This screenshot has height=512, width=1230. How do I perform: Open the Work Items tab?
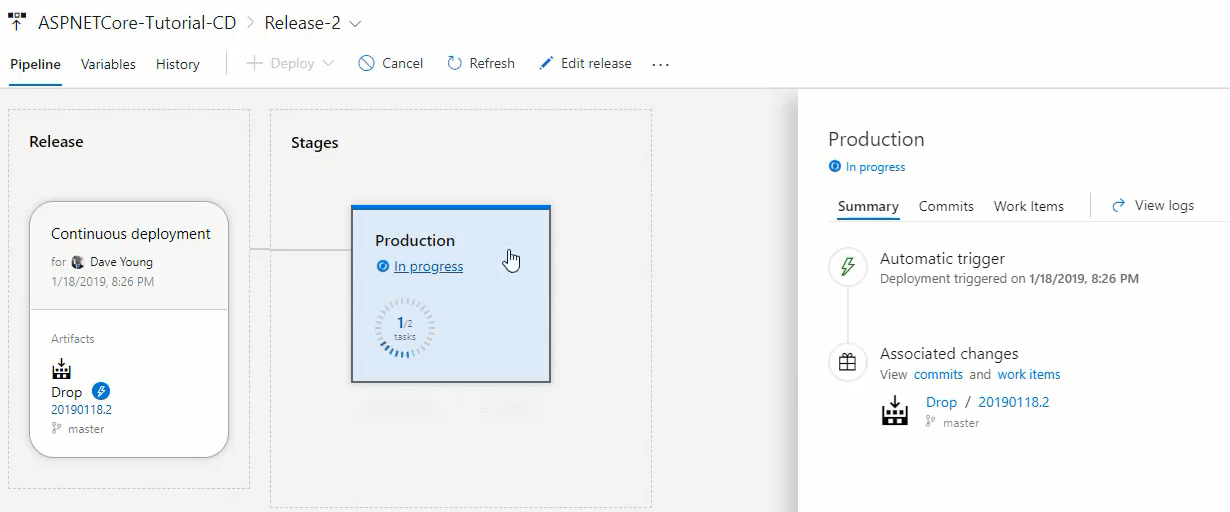coord(1029,206)
